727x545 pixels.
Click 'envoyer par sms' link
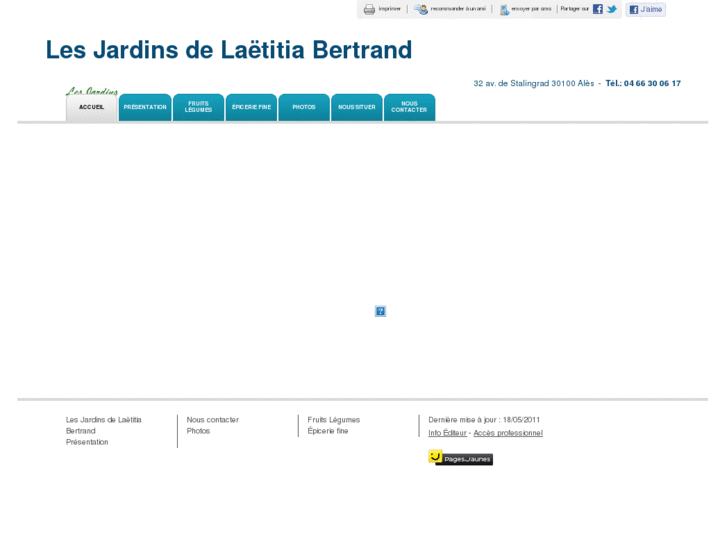(x=531, y=9)
